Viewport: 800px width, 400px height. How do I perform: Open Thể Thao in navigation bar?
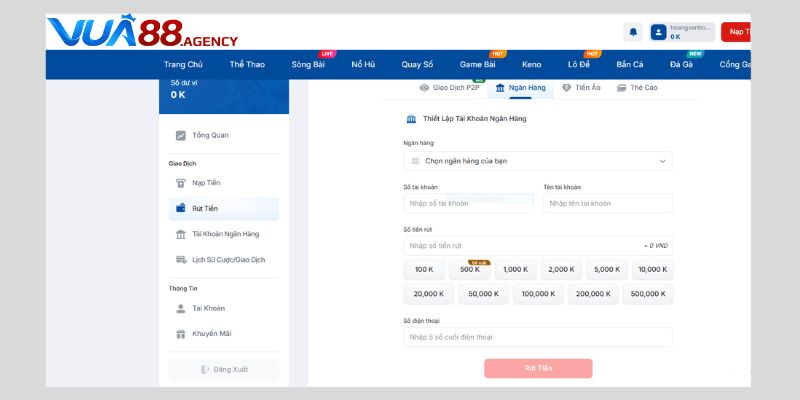pyautogui.click(x=246, y=65)
